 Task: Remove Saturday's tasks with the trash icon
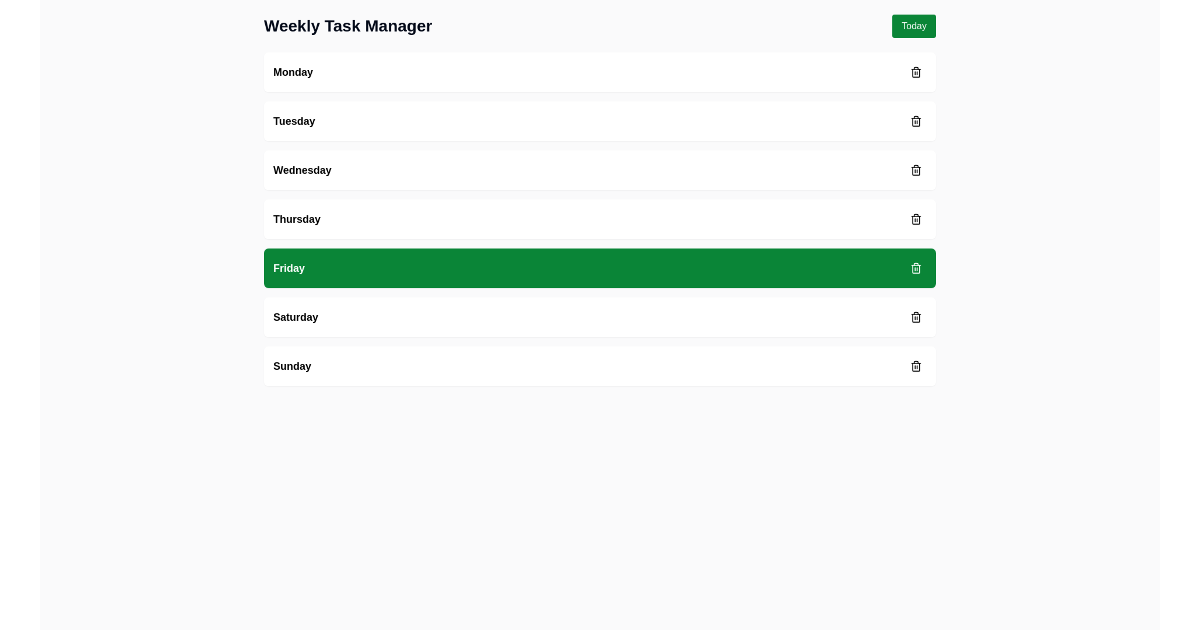tap(916, 317)
